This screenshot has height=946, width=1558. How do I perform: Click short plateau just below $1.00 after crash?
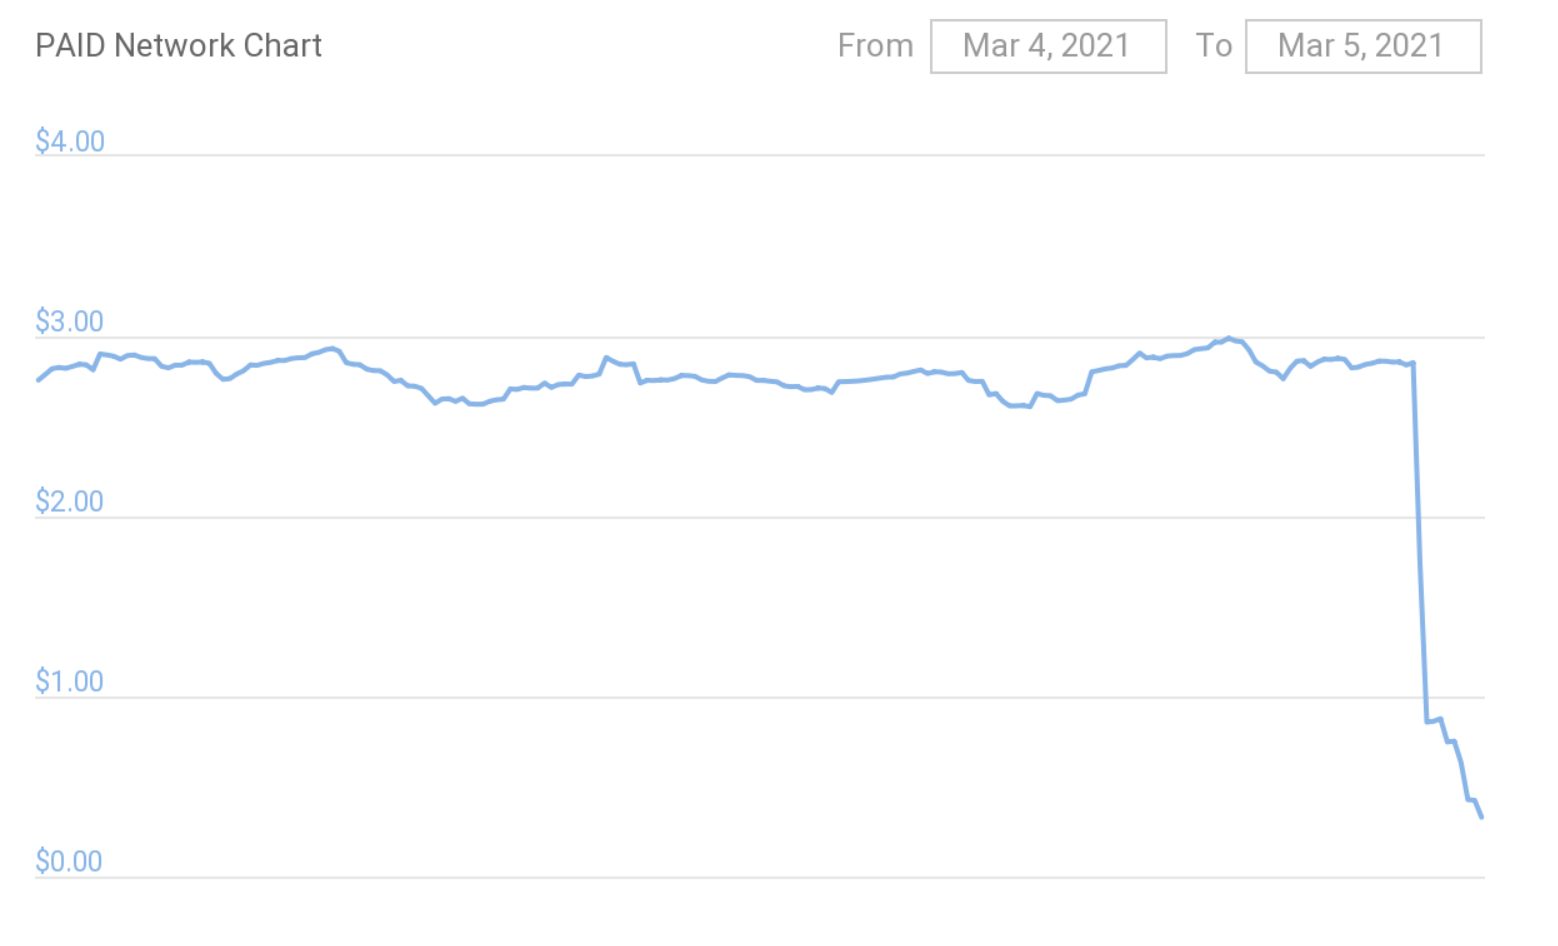coord(1433,720)
